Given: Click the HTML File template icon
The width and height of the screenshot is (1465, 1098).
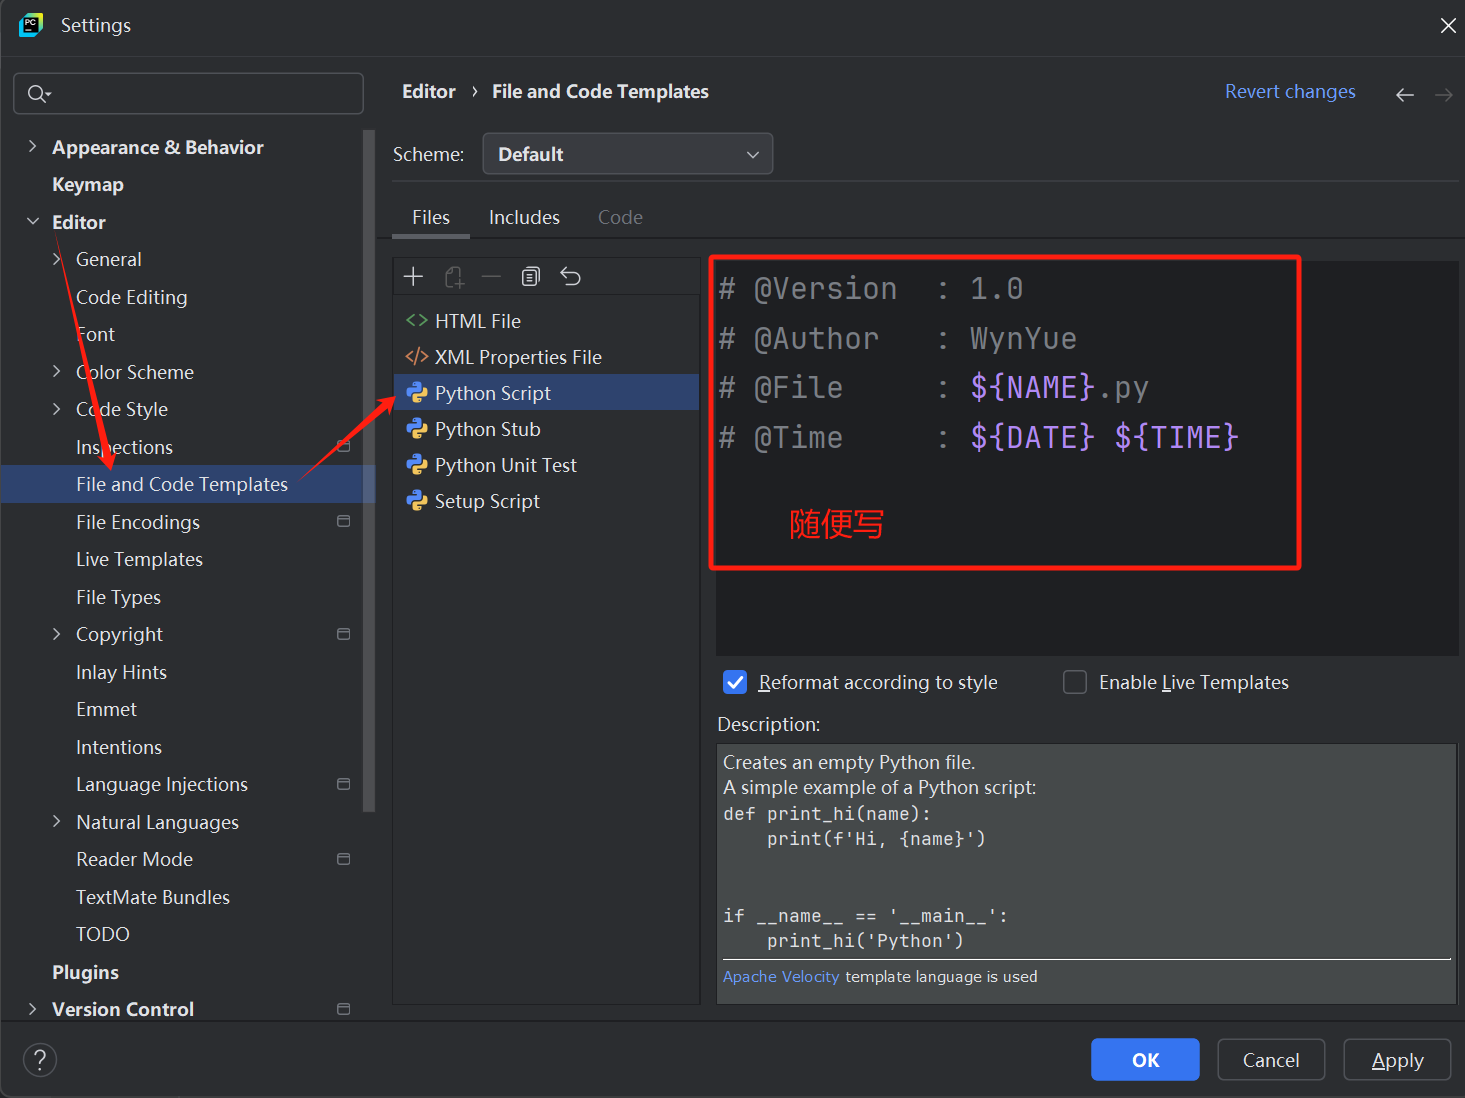Looking at the screenshot, I should (417, 321).
